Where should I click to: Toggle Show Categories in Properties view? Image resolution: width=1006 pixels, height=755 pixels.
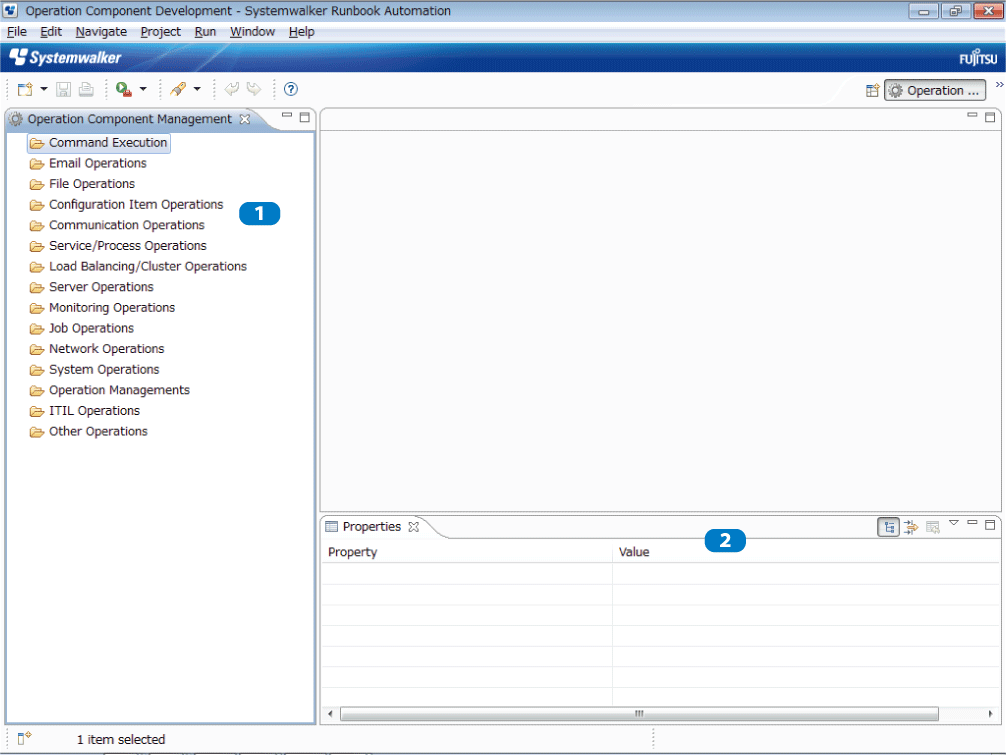click(889, 527)
